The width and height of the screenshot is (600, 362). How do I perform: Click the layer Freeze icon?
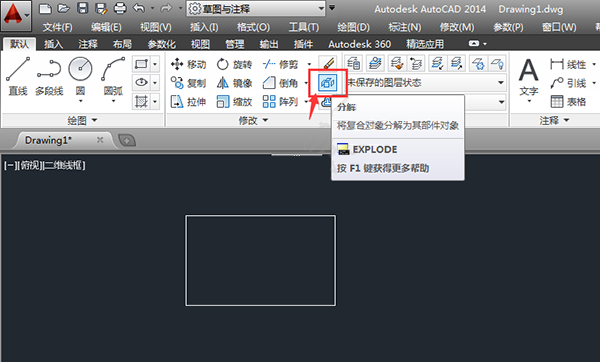click(x=478, y=64)
